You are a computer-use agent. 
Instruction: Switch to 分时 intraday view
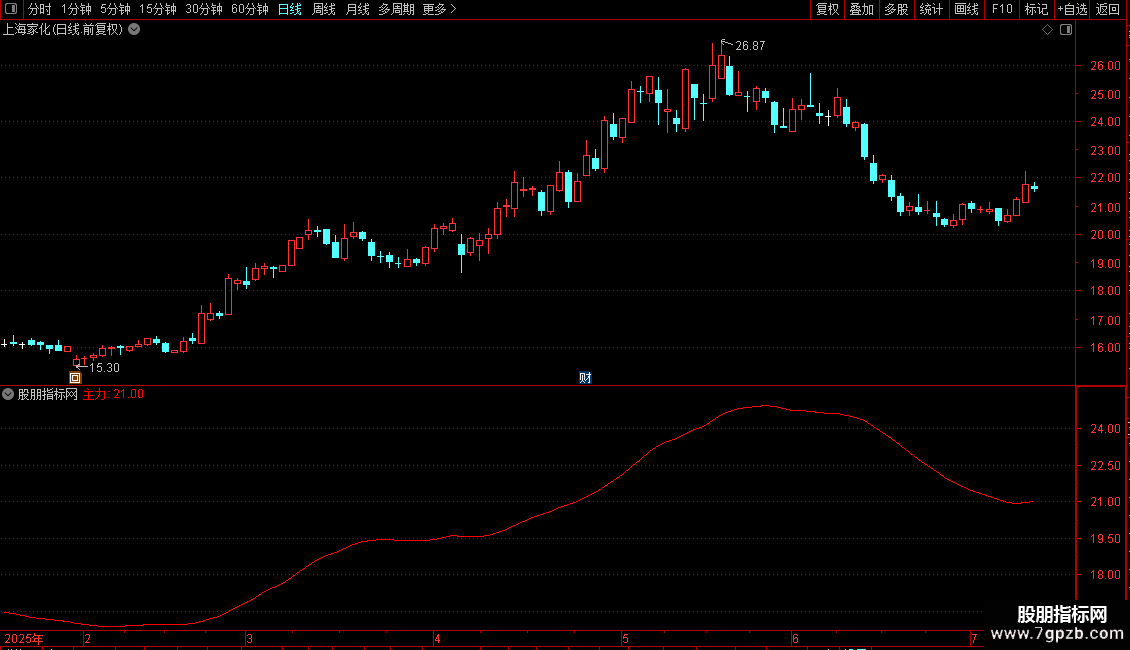tap(40, 9)
